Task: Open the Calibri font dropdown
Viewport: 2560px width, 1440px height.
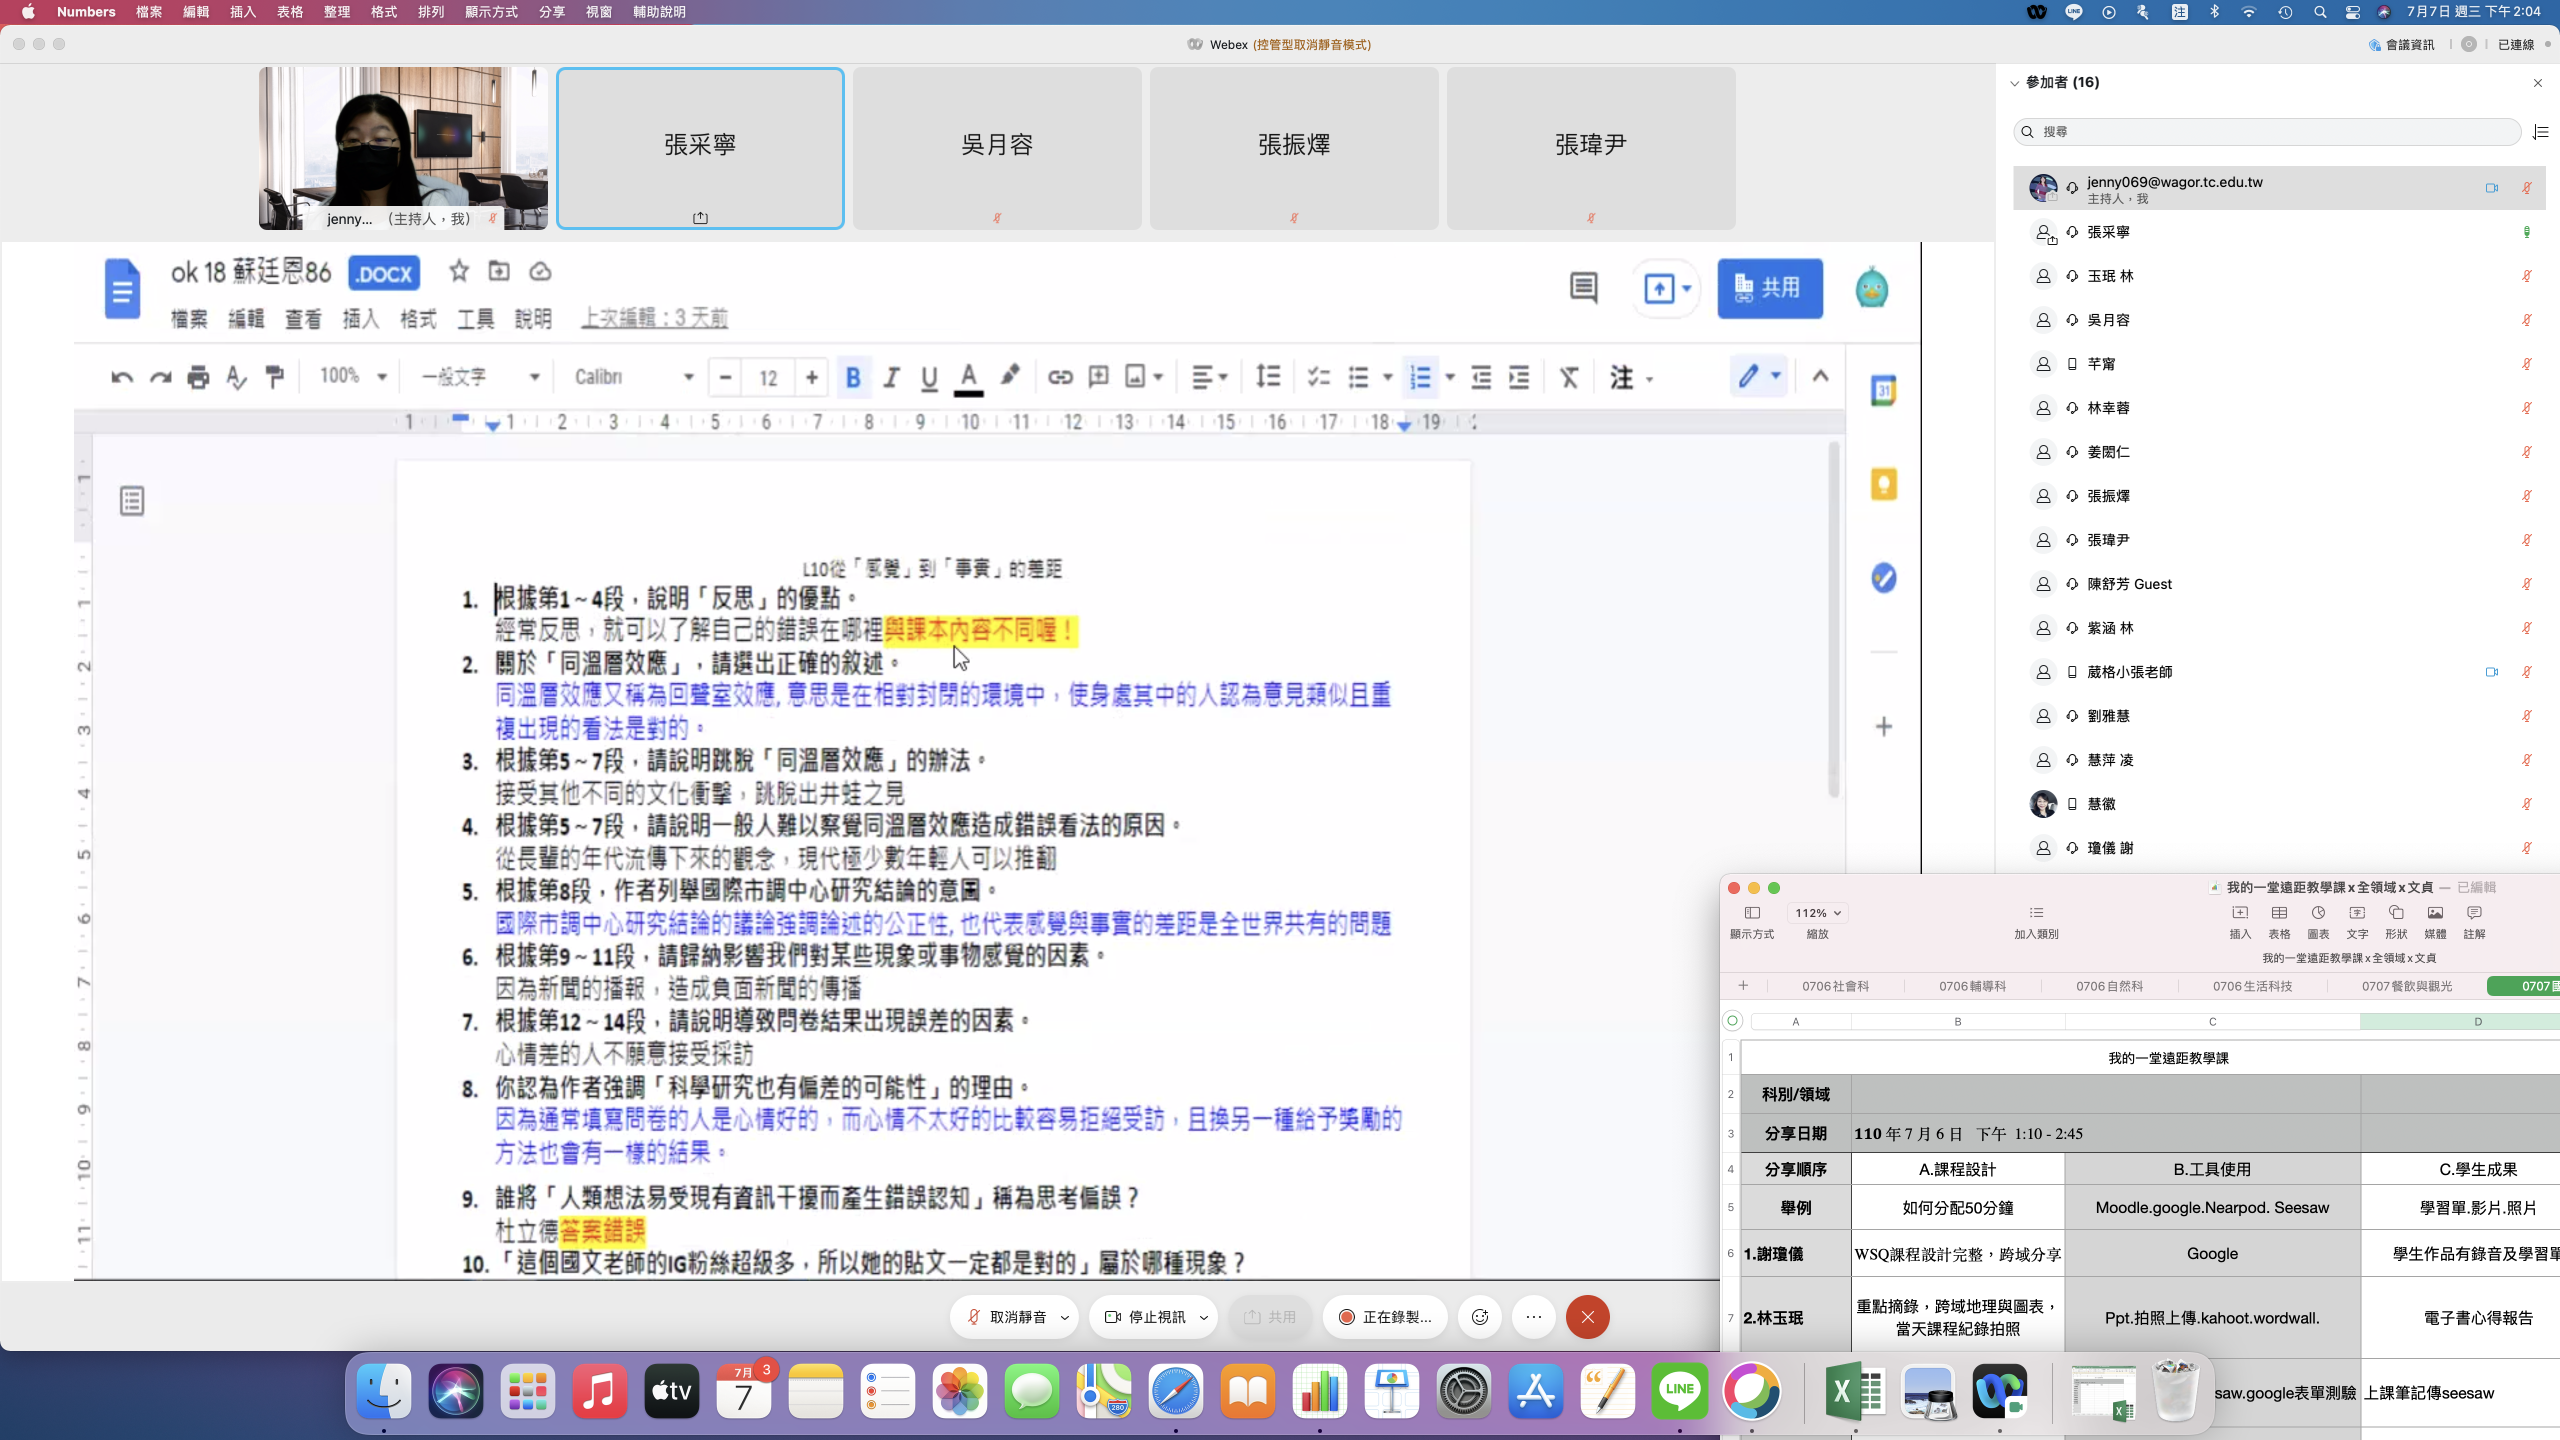Action: pos(634,377)
